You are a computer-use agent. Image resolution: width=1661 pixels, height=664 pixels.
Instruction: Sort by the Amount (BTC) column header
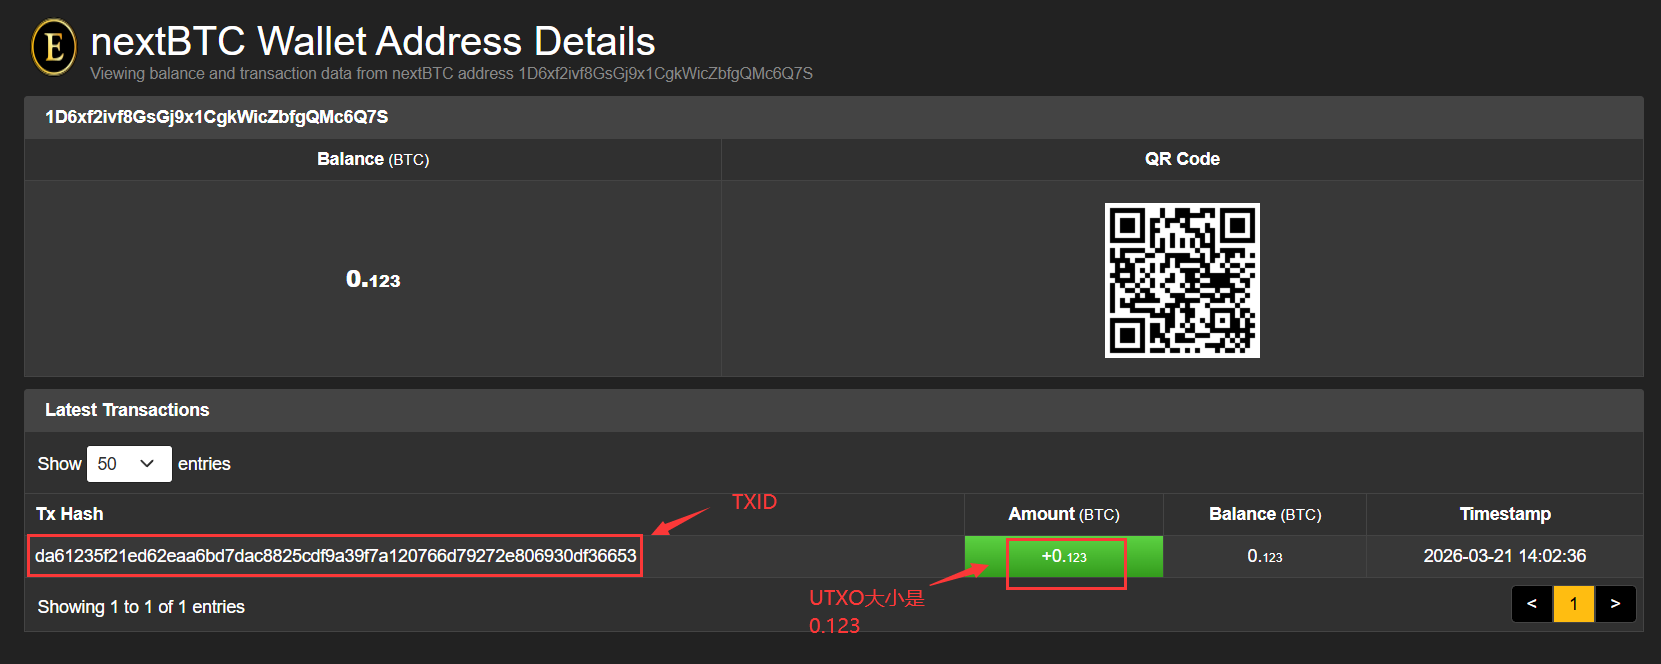point(1063,514)
